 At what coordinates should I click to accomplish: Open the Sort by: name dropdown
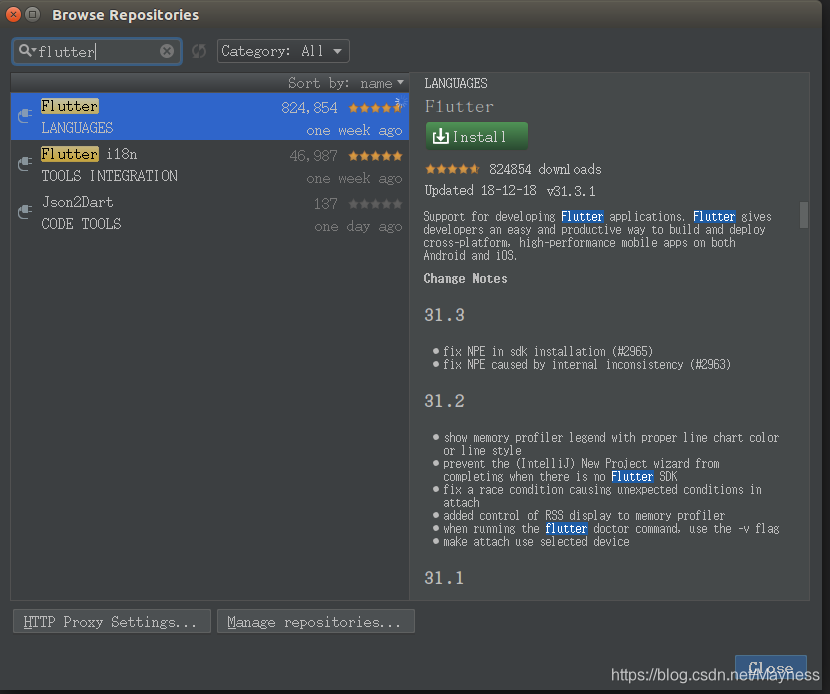click(x=346, y=83)
